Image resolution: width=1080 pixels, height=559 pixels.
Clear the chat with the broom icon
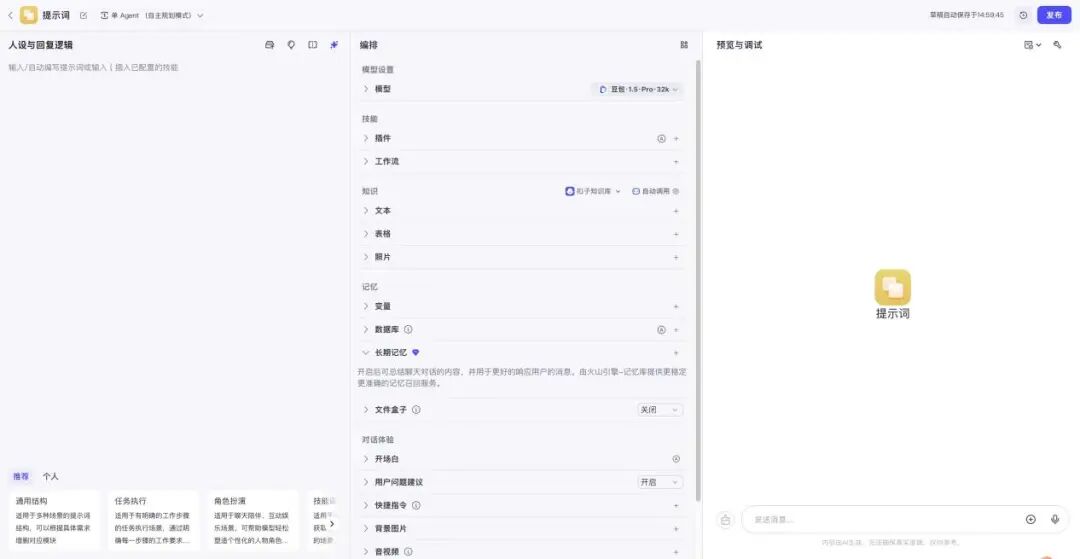[x=725, y=520]
